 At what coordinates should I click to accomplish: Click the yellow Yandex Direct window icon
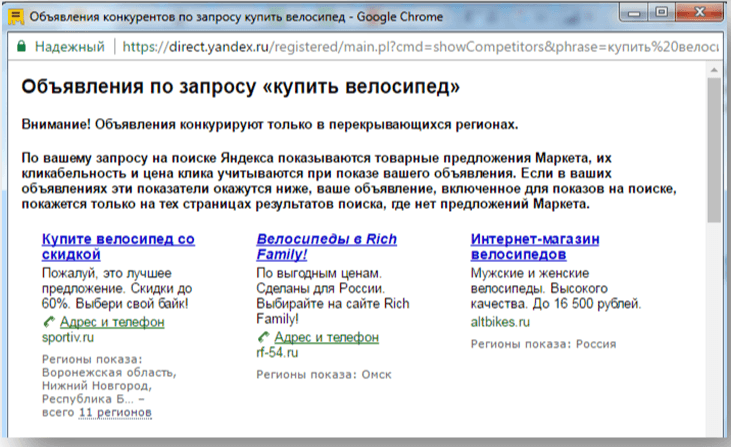(x=16, y=17)
